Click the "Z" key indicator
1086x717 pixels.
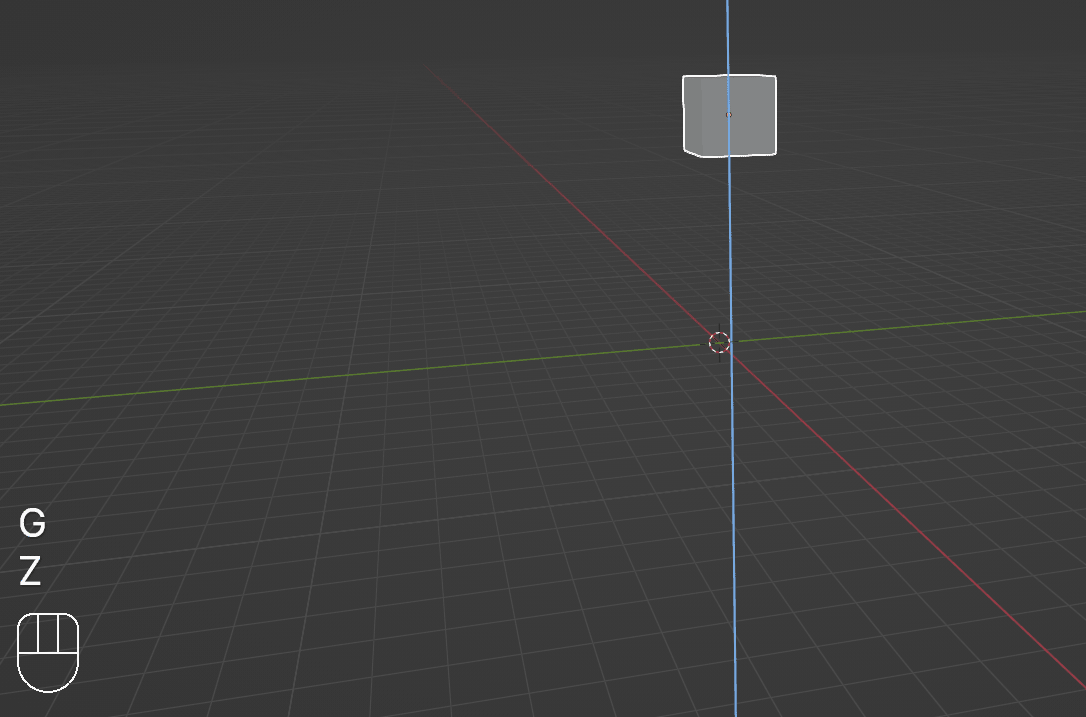pos(30,572)
